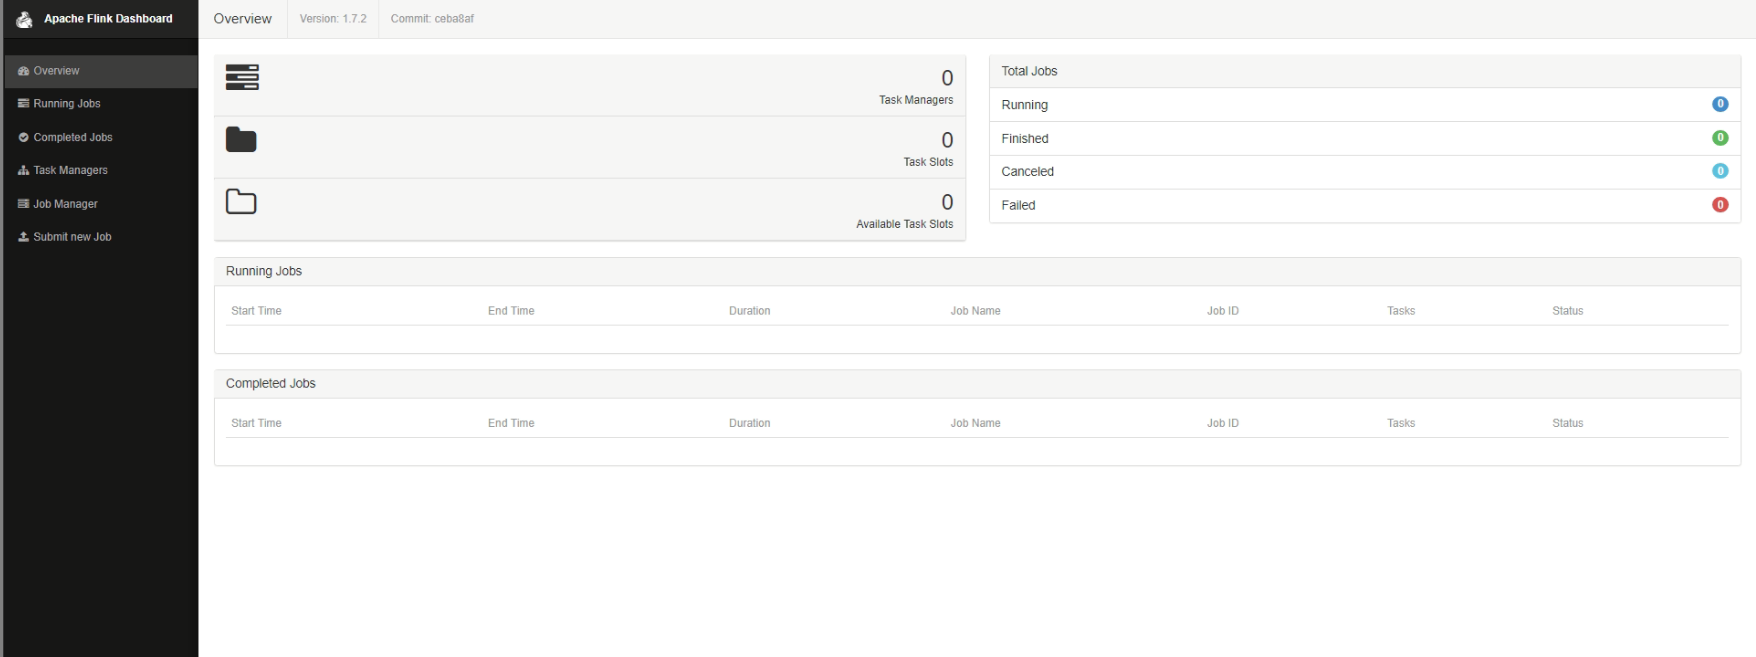
Task: Click Status column in Completed Jobs
Action: (x=1567, y=423)
